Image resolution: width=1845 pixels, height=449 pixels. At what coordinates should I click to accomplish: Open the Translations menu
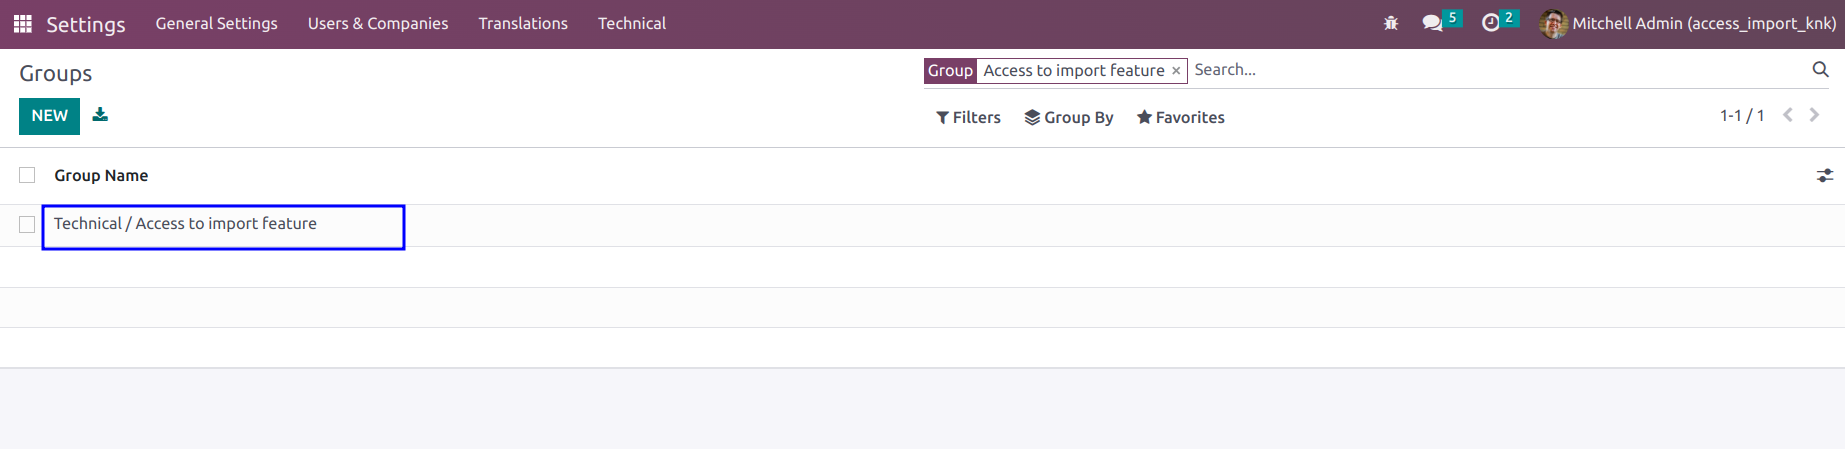[x=523, y=23]
